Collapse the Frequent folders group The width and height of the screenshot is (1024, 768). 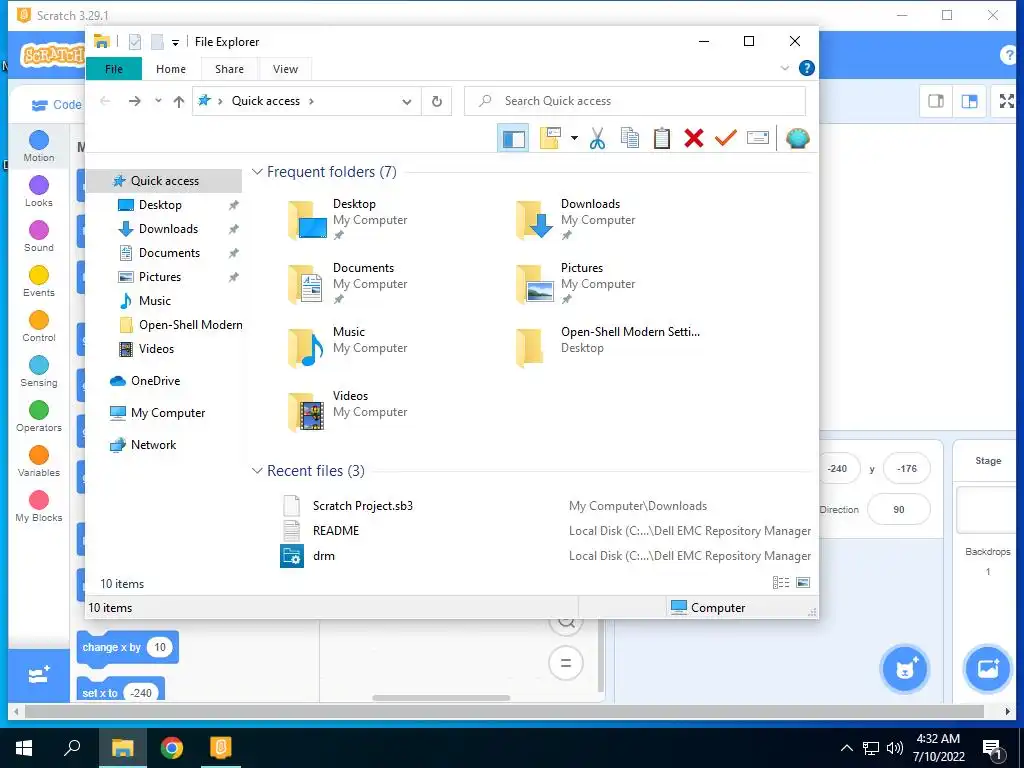[x=257, y=172]
